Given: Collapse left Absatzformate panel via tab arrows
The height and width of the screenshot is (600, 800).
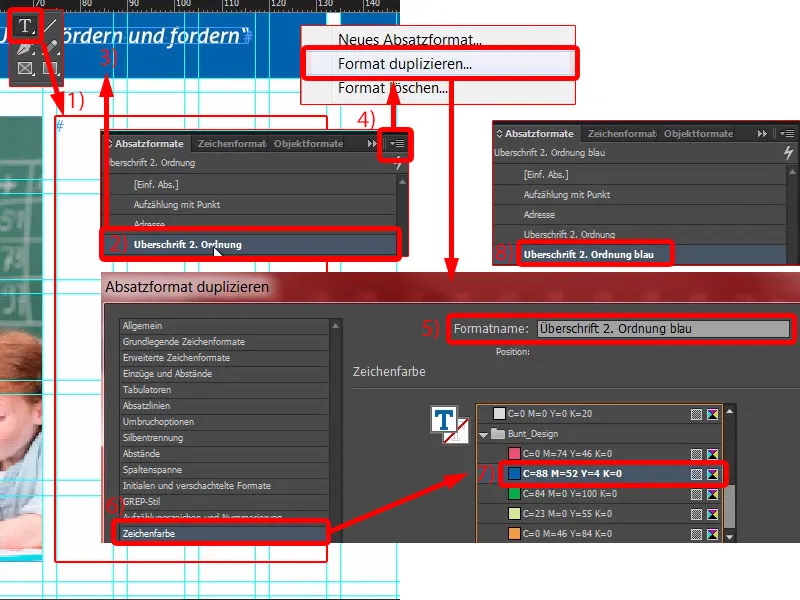Looking at the screenshot, I should (x=110, y=144).
